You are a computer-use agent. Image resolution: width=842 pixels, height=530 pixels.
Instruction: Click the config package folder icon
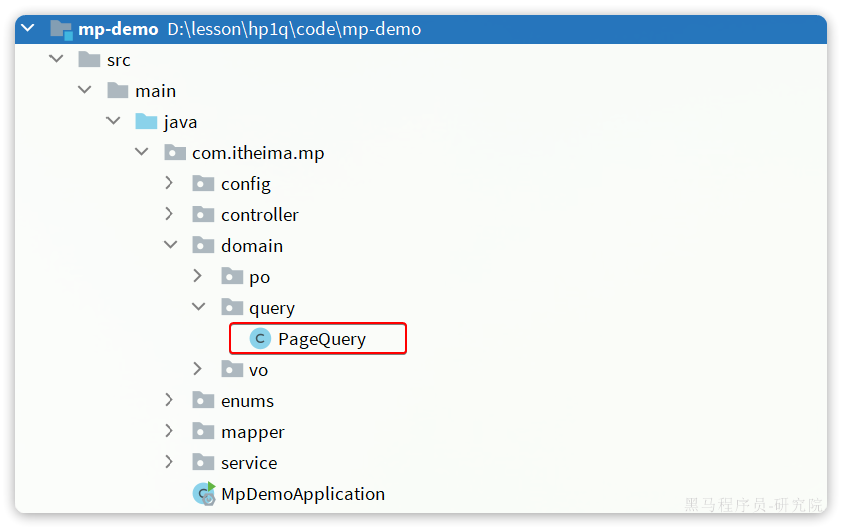(x=204, y=184)
